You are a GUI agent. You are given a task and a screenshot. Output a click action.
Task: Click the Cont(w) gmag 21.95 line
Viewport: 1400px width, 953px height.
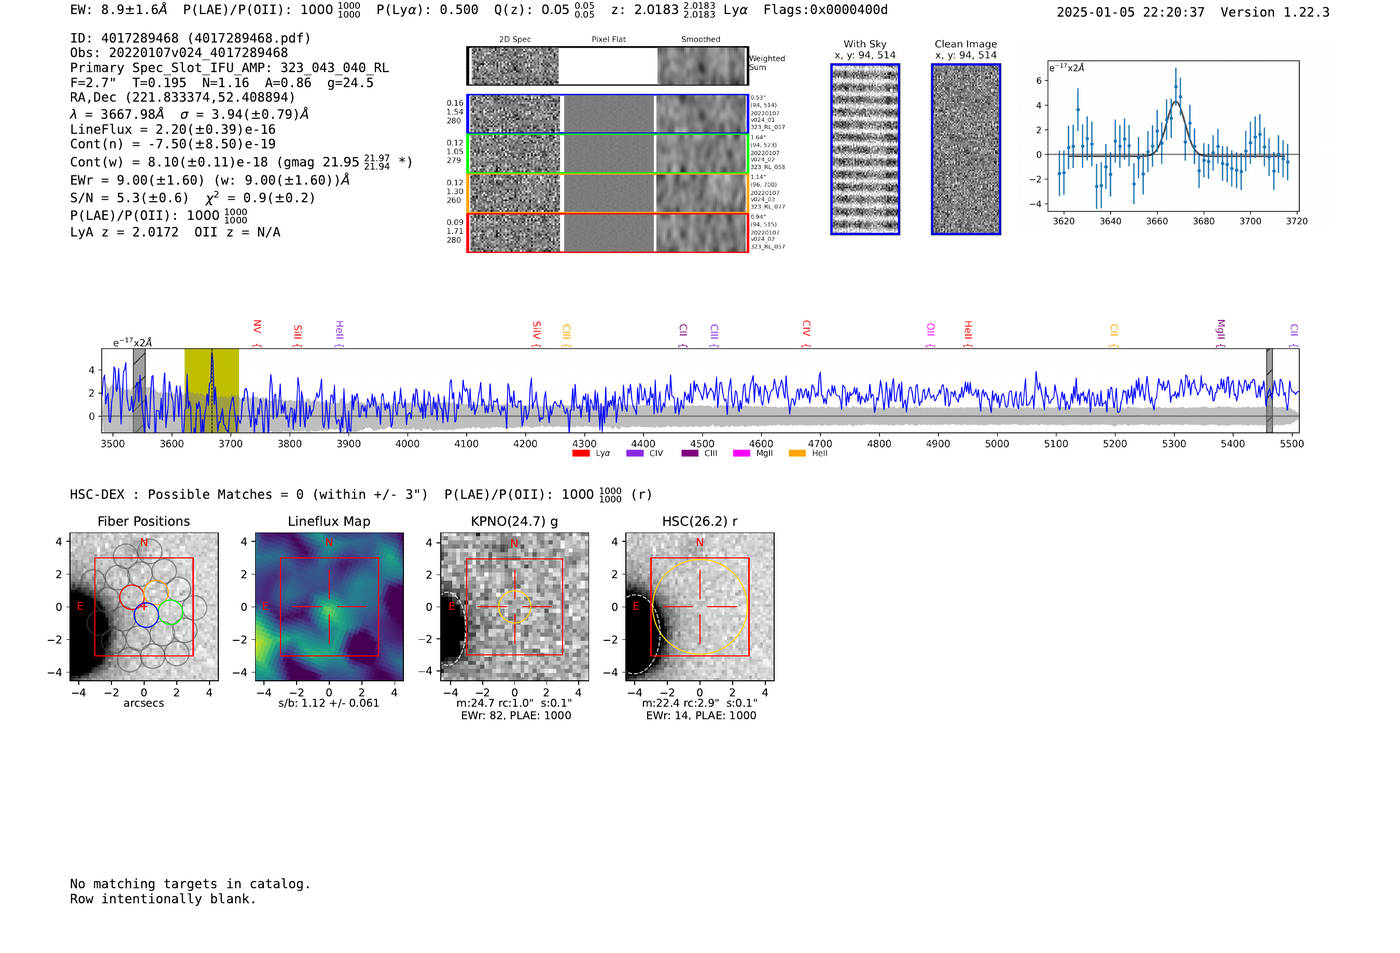[x=241, y=161]
